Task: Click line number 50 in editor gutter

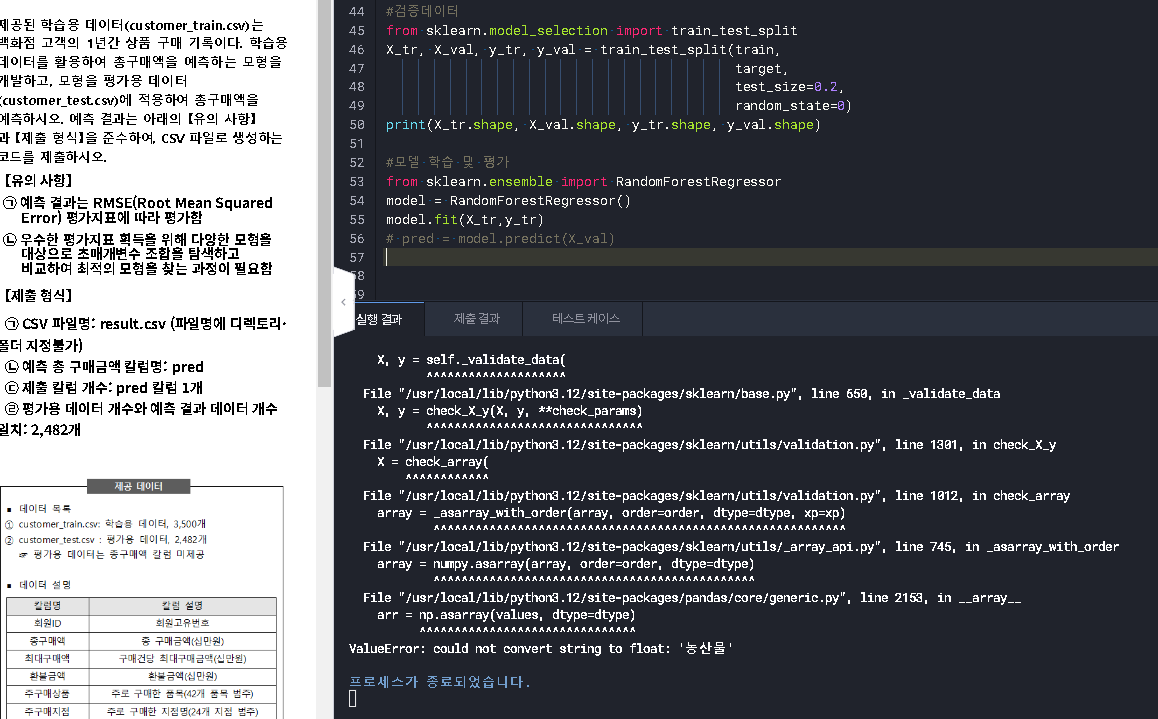Action: tap(357, 125)
